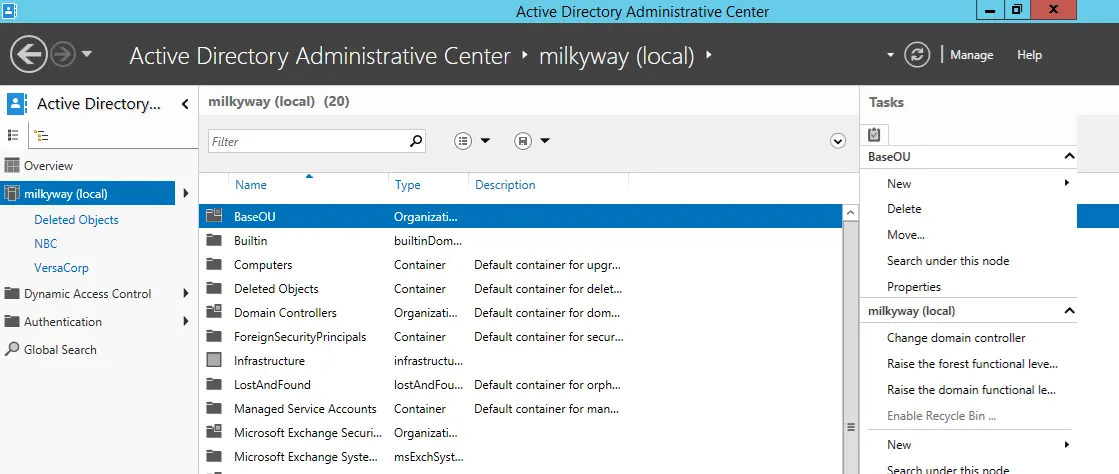
Task: Select the Authentication node
Action: (x=63, y=321)
